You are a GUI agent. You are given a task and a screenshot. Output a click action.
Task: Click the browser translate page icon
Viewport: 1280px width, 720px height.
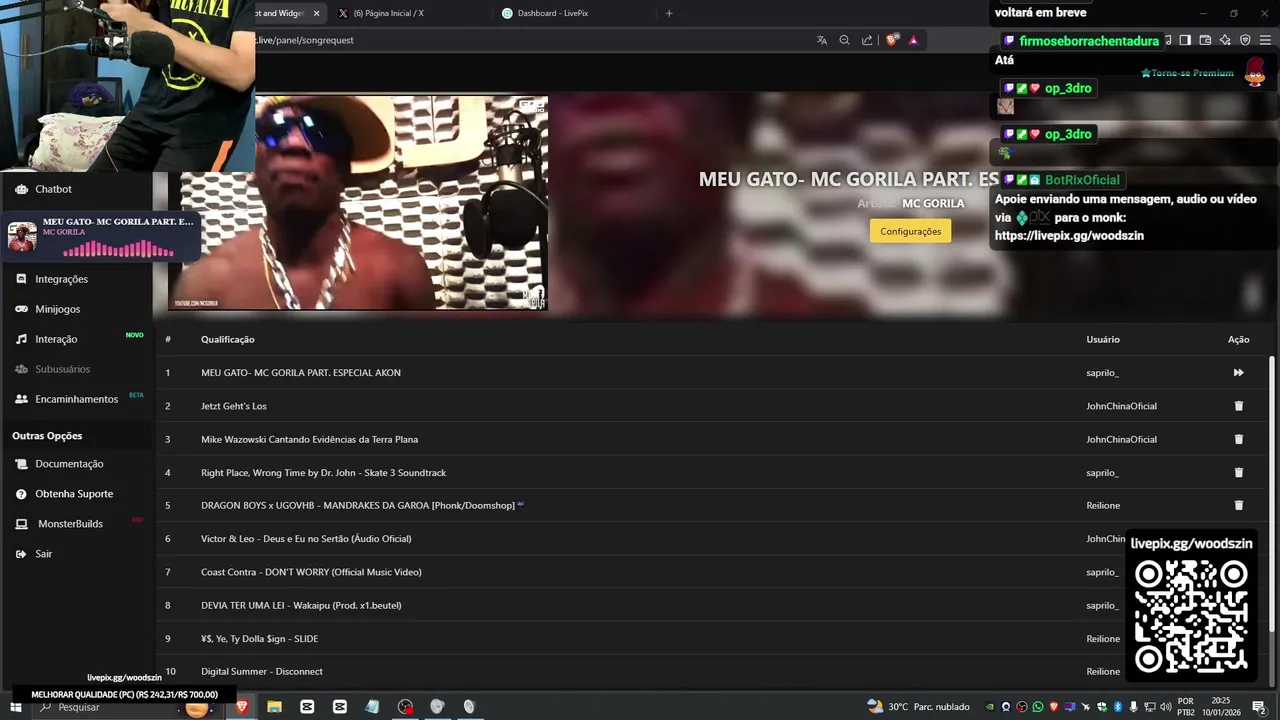click(x=822, y=40)
